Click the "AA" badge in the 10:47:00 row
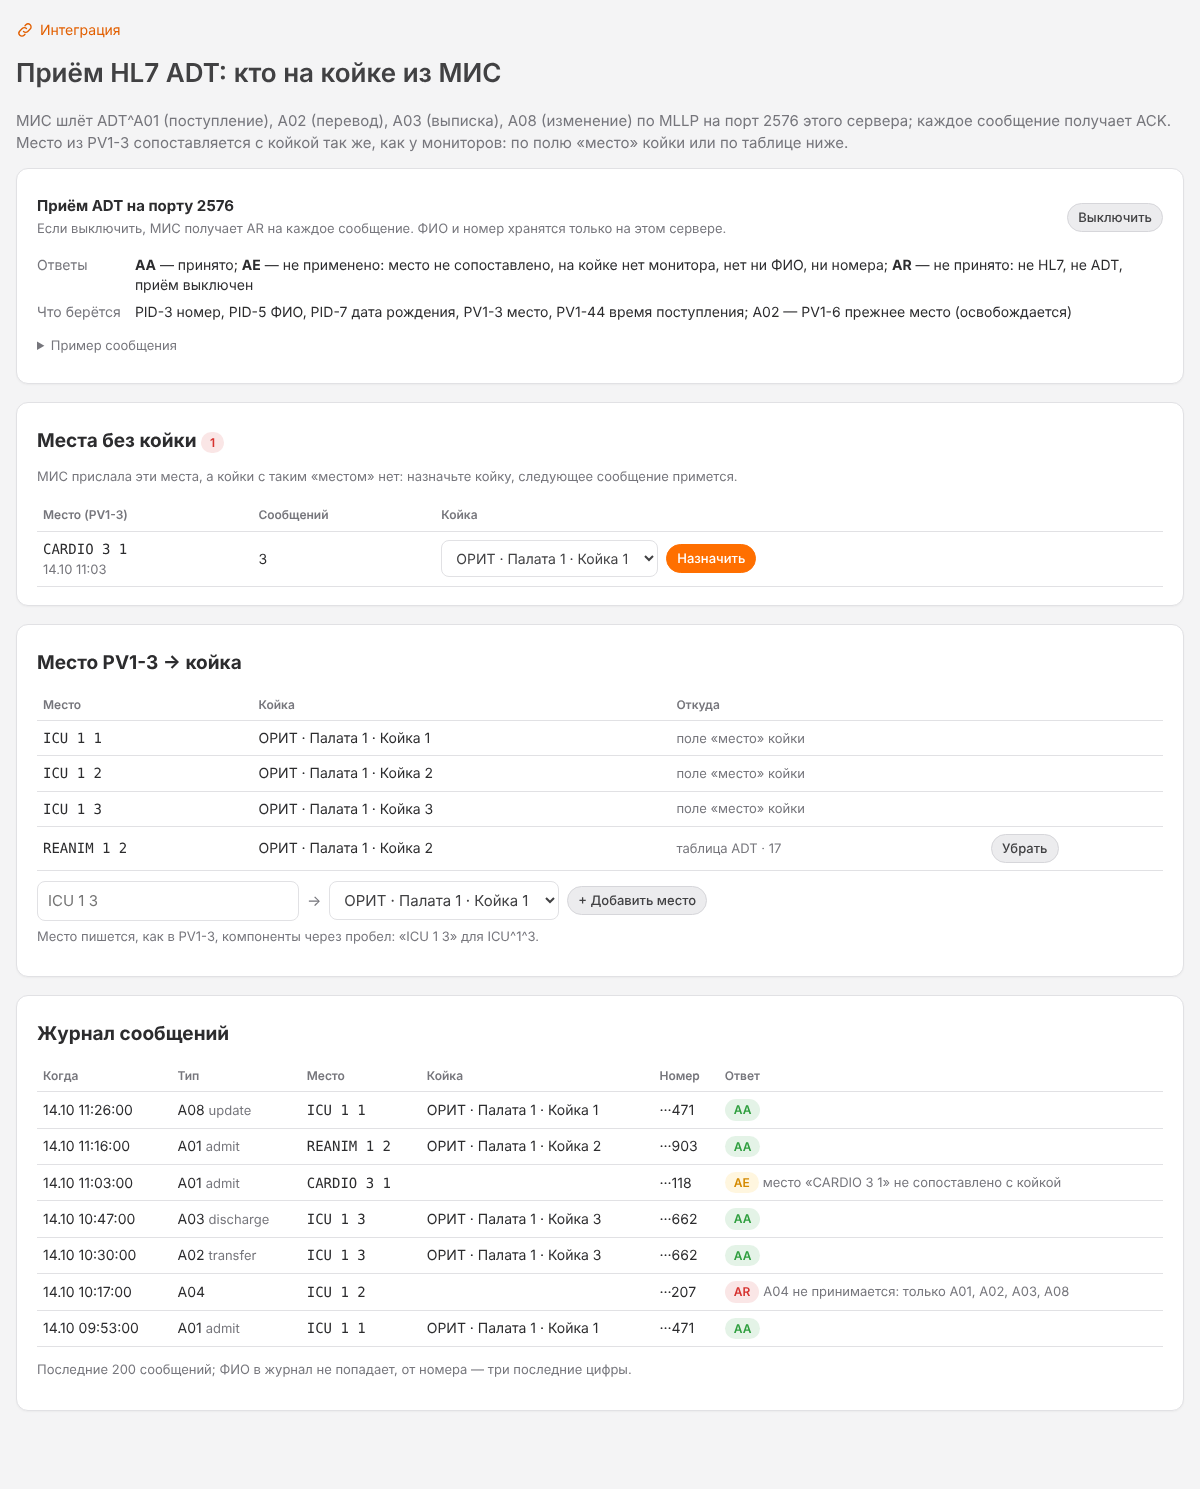This screenshot has width=1200, height=1489. click(x=742, y=1219)
